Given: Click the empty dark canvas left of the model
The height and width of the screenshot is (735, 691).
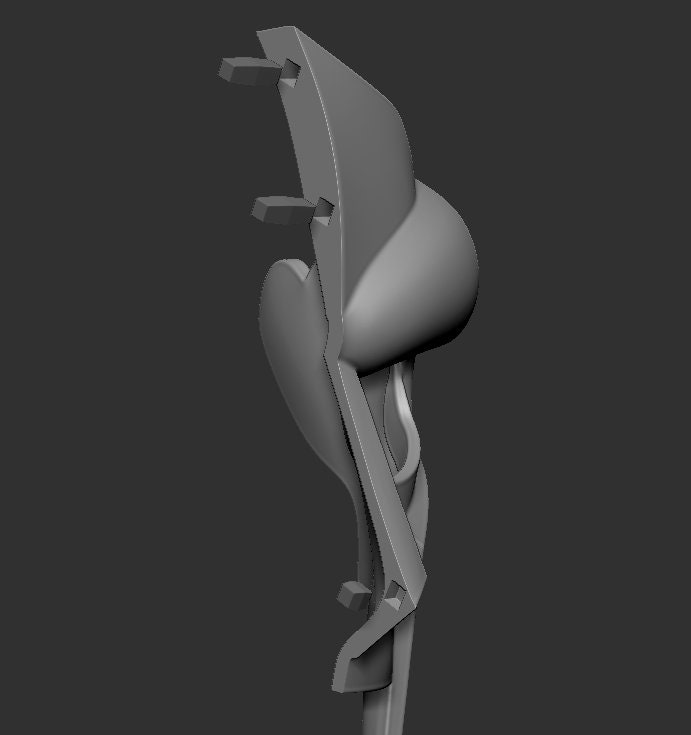Looking at the screenshot, I should (x=117, y=375).
